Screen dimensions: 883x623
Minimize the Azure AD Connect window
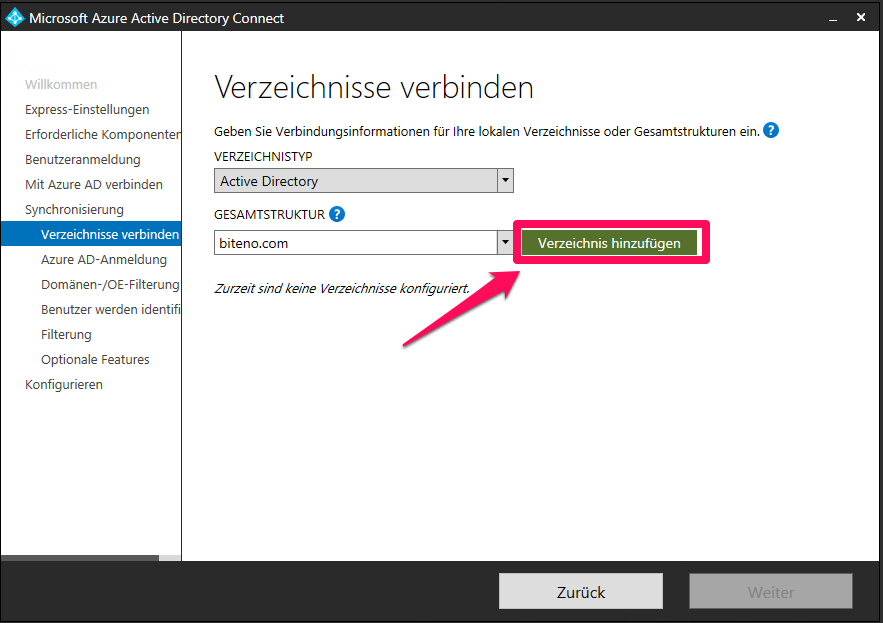pos(833,18)
